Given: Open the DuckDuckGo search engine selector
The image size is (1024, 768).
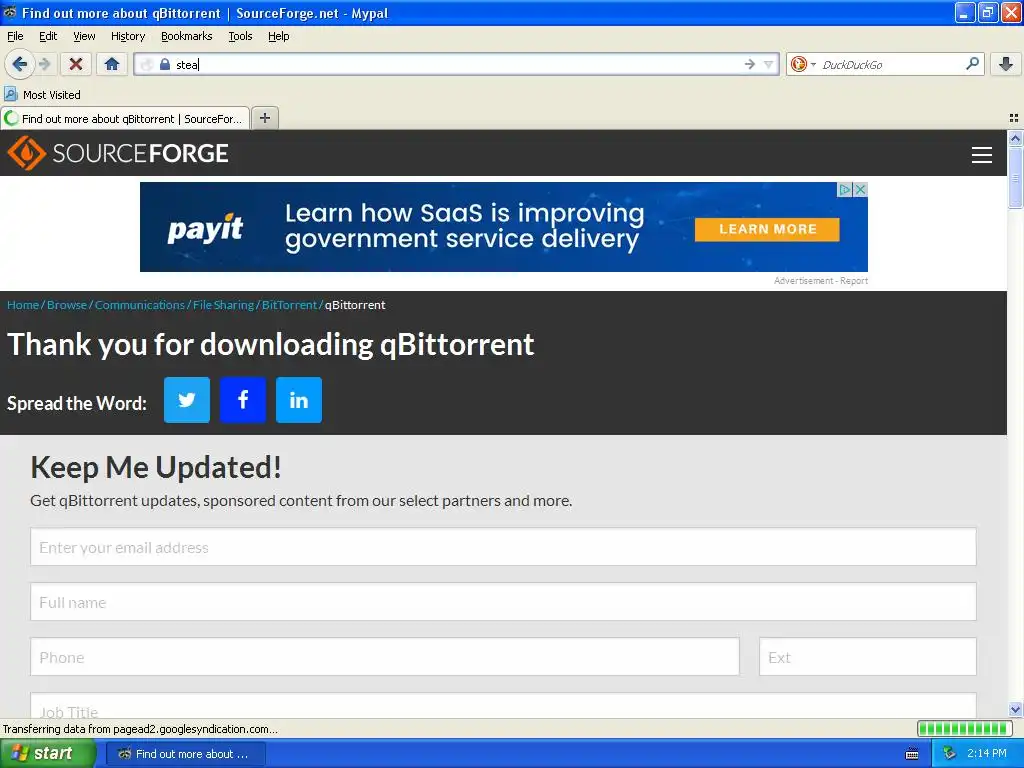Looking at the screenshot, I should (x=803, y=64).
